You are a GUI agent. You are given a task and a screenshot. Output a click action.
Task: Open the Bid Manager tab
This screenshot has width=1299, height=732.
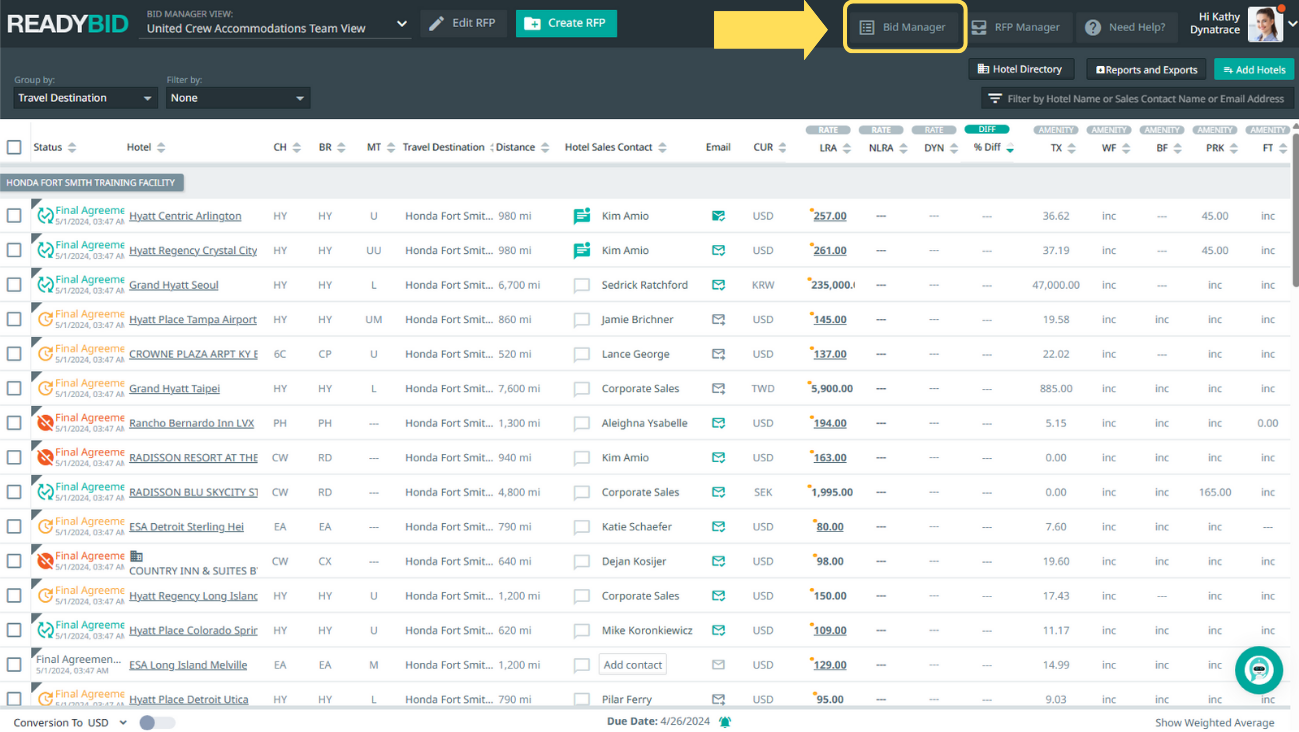904,27
